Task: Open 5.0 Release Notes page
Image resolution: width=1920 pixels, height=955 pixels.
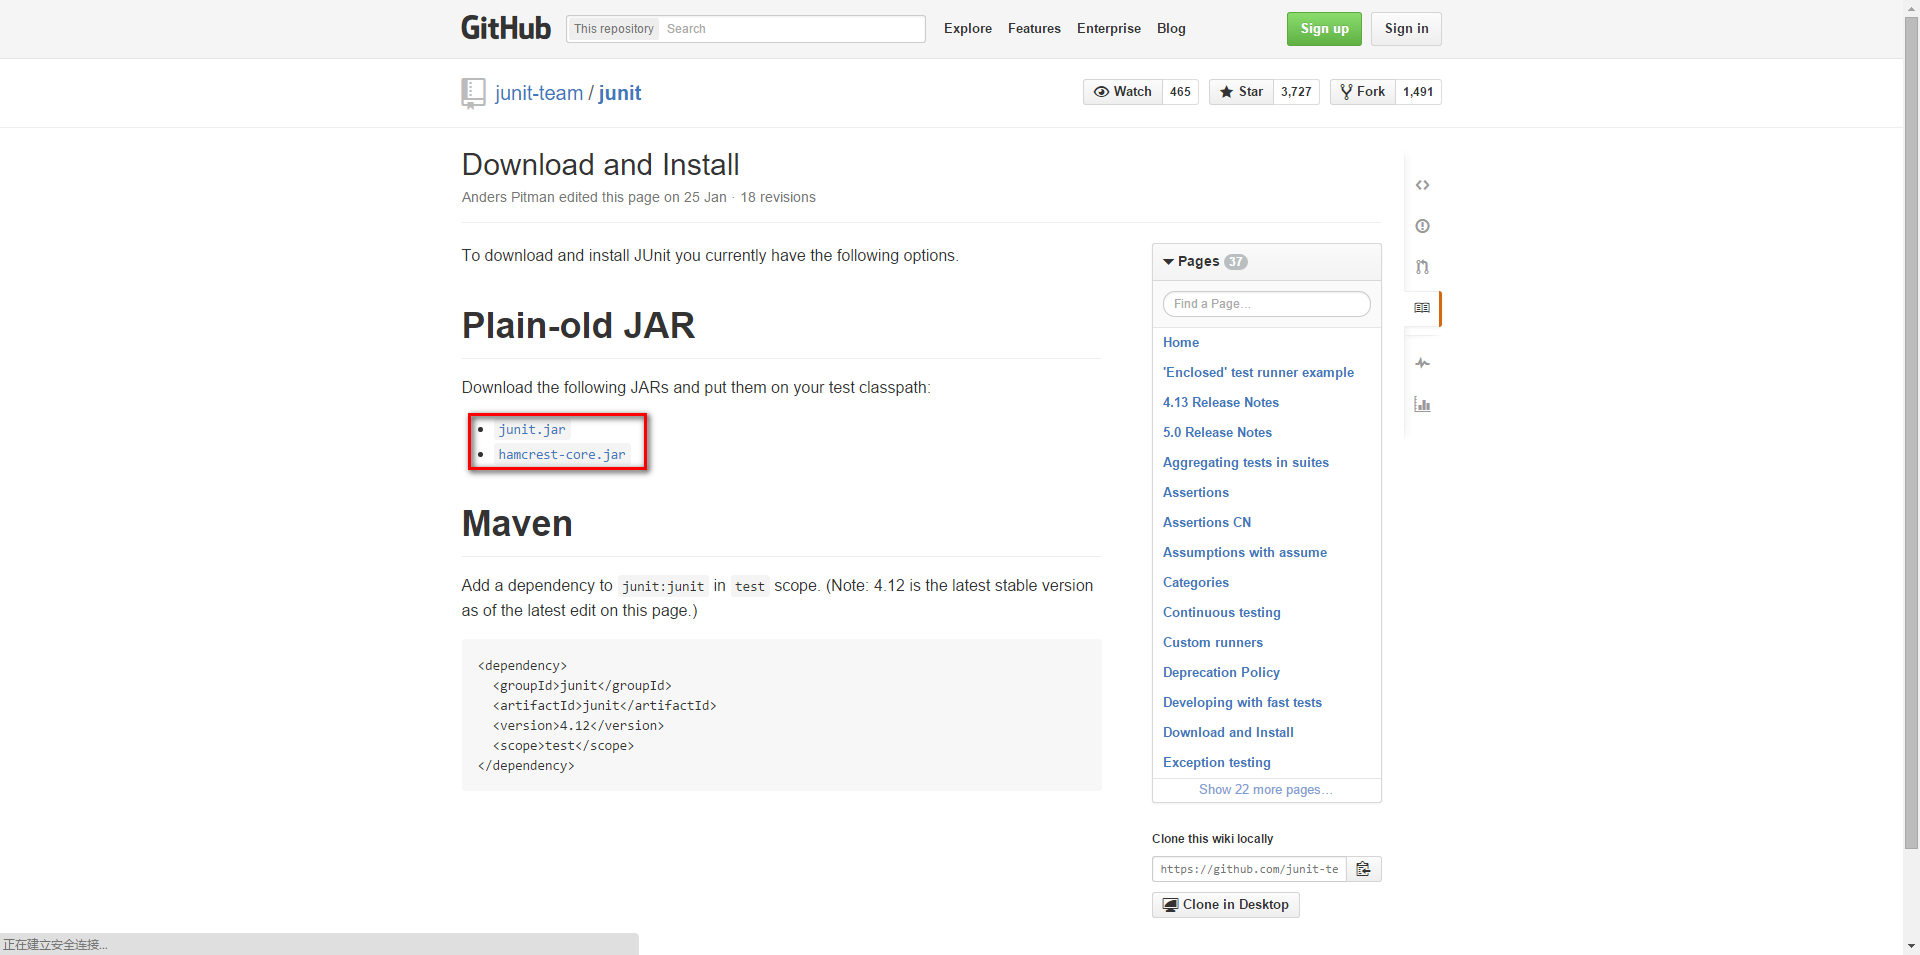Action: (1217, 432)
